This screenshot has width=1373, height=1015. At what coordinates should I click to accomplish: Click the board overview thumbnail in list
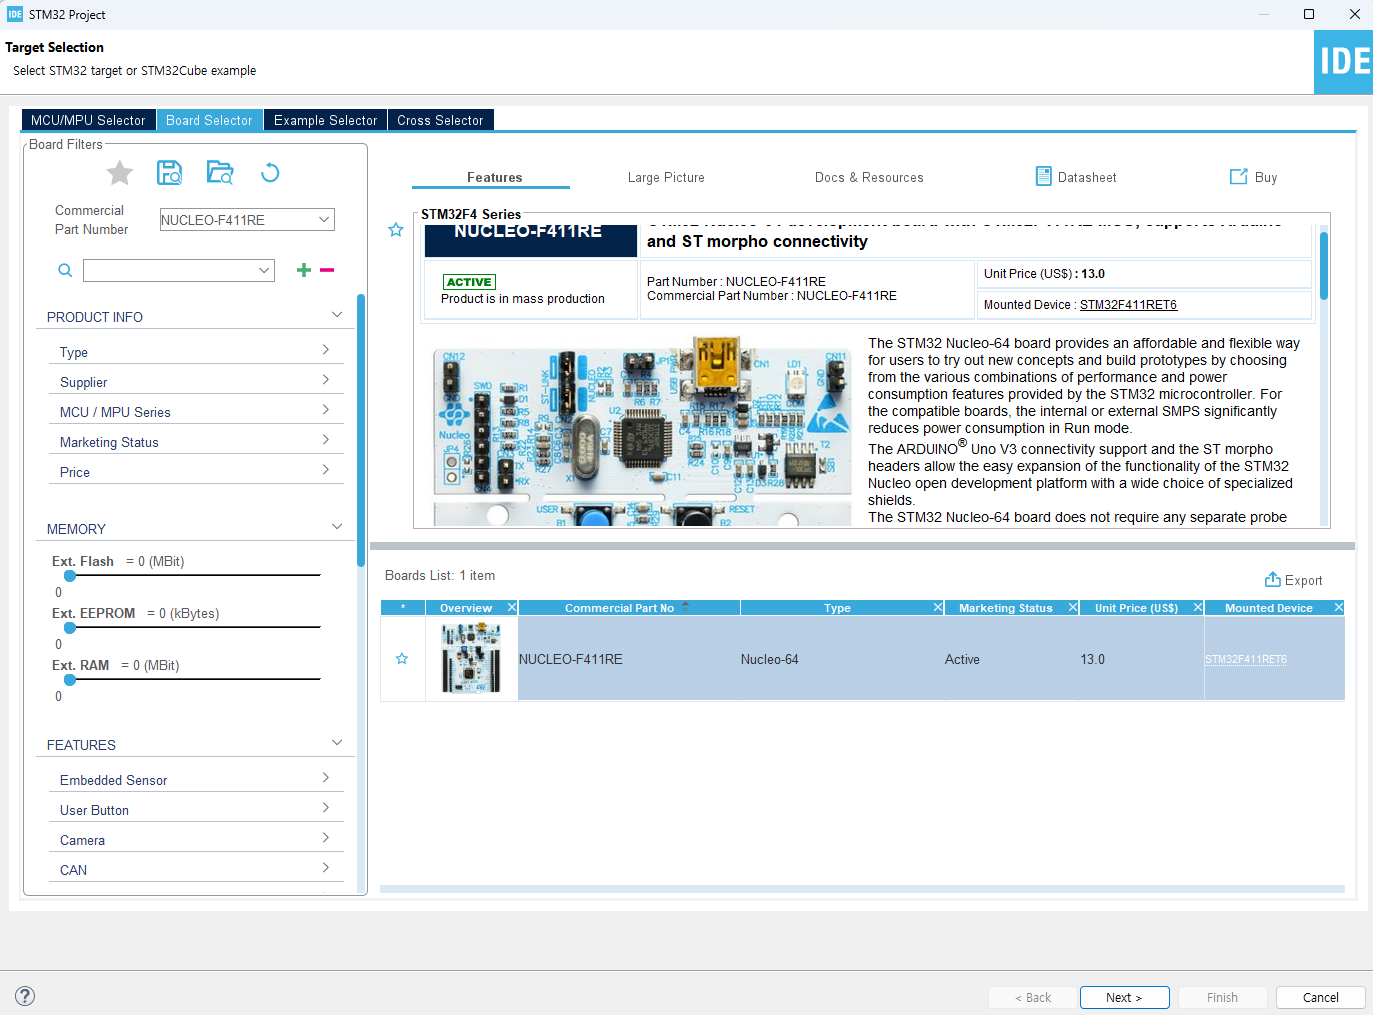tap(471, 659)
